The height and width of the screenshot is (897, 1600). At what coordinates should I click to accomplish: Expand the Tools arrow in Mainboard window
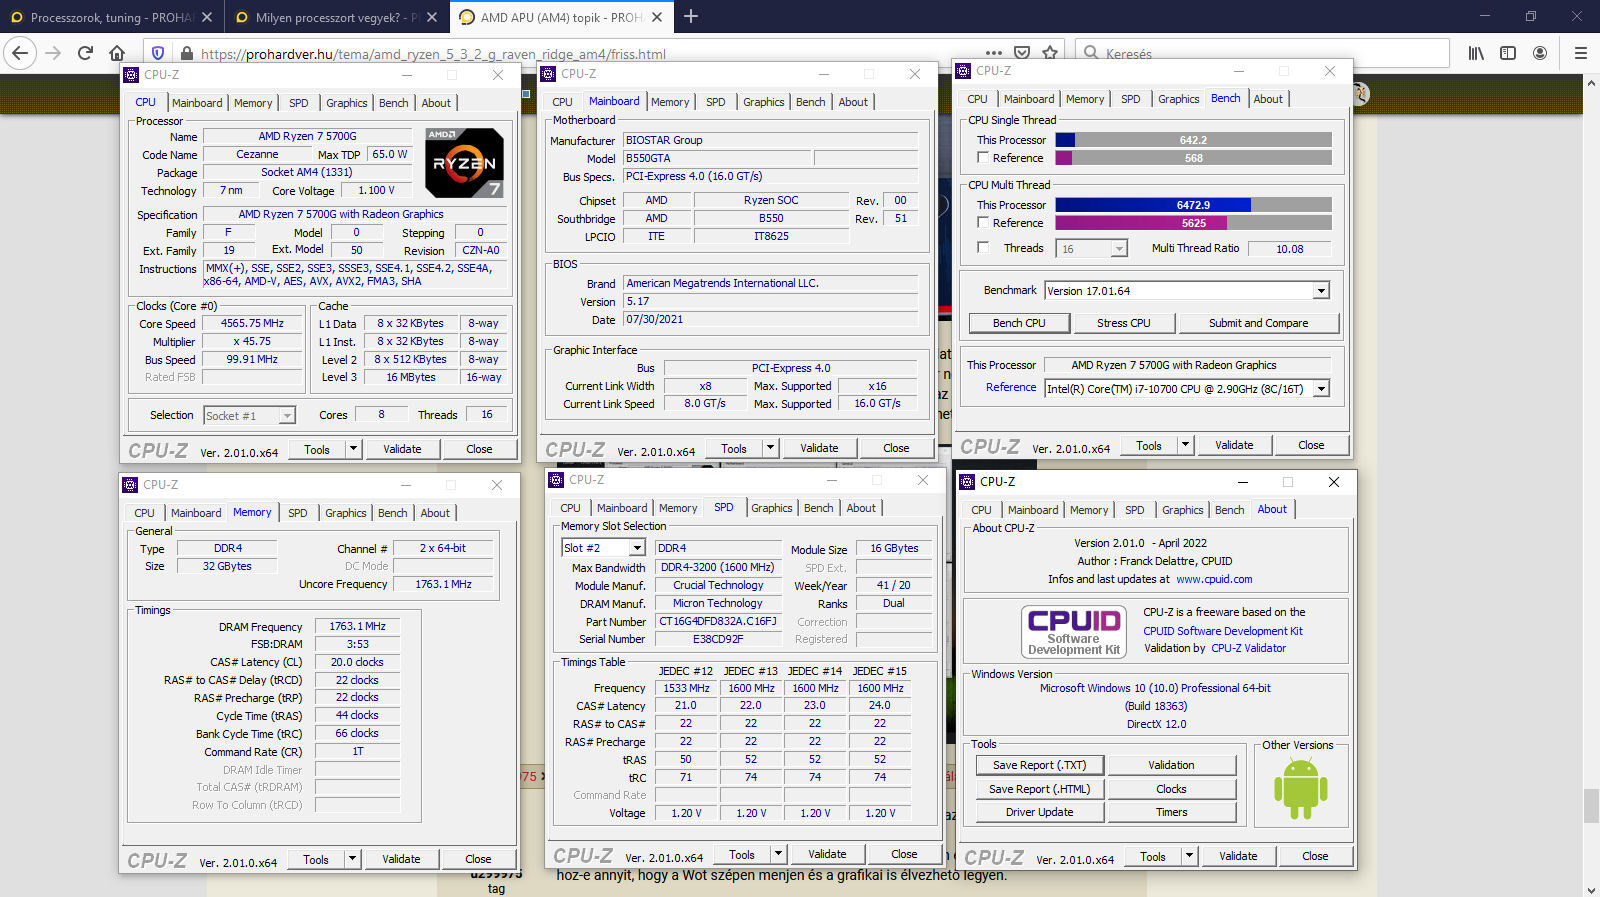click(x=770, y=448)
